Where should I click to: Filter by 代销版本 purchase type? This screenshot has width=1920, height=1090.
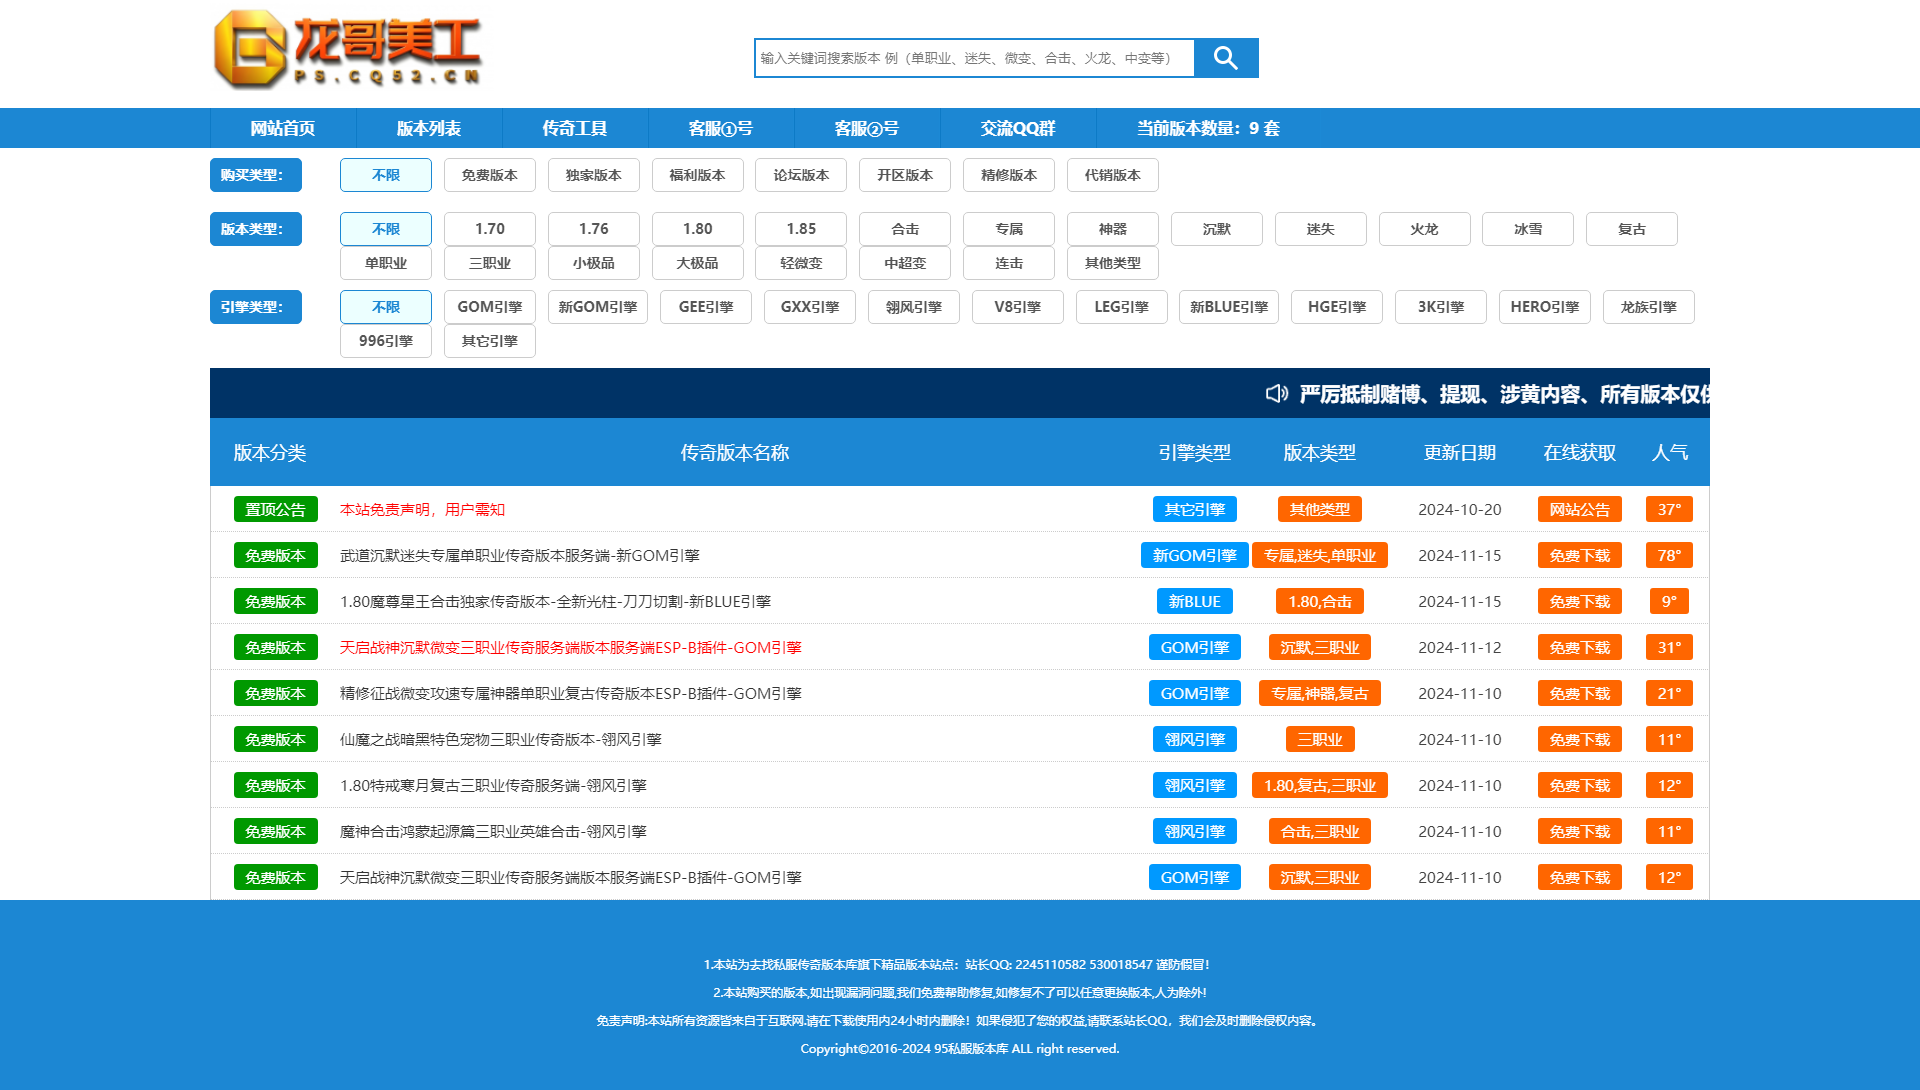[x=1113, y=175]
